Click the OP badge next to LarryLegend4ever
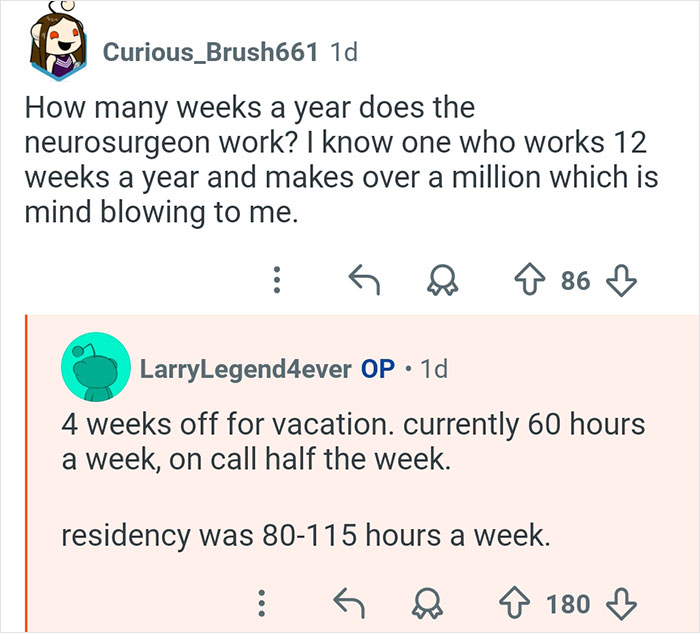The height and width of the screenshot is (633, 700). pyautogui.click(x=377, y=368)
